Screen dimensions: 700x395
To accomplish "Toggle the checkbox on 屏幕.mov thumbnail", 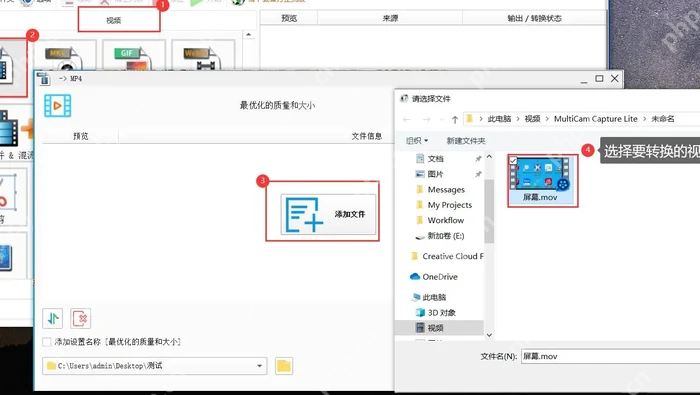I will [513, 160].
